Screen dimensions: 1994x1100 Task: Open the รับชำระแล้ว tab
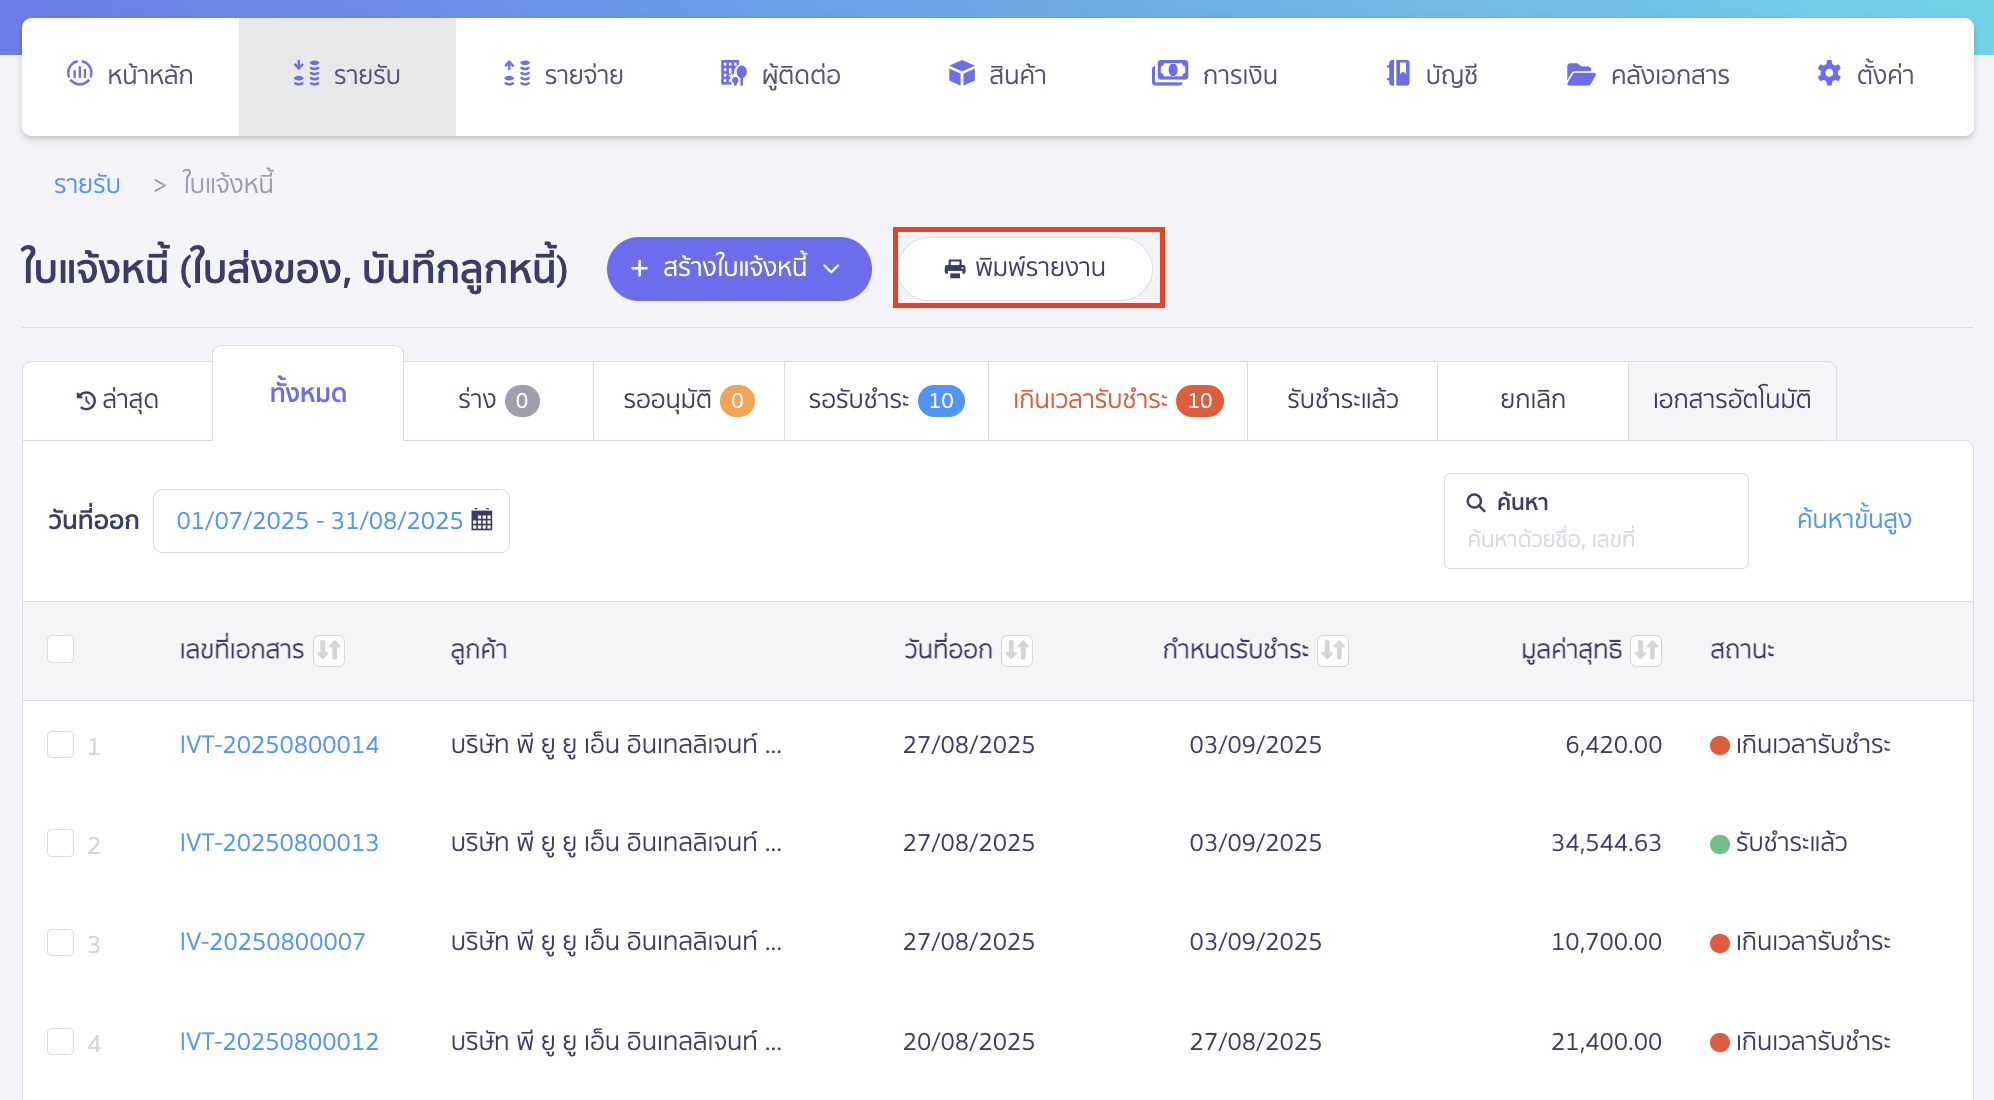coord(1341,400)
